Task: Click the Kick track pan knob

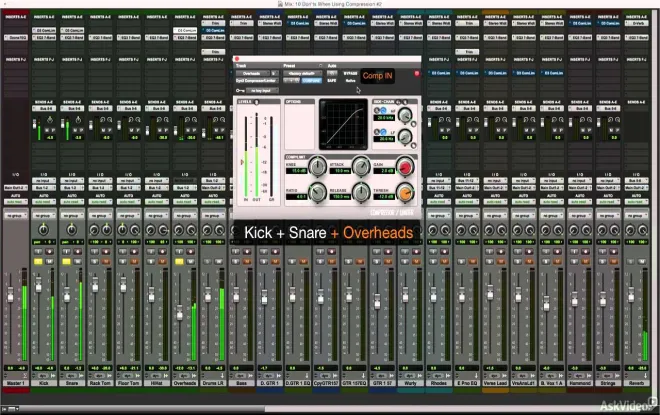Action: coord(43,230)
